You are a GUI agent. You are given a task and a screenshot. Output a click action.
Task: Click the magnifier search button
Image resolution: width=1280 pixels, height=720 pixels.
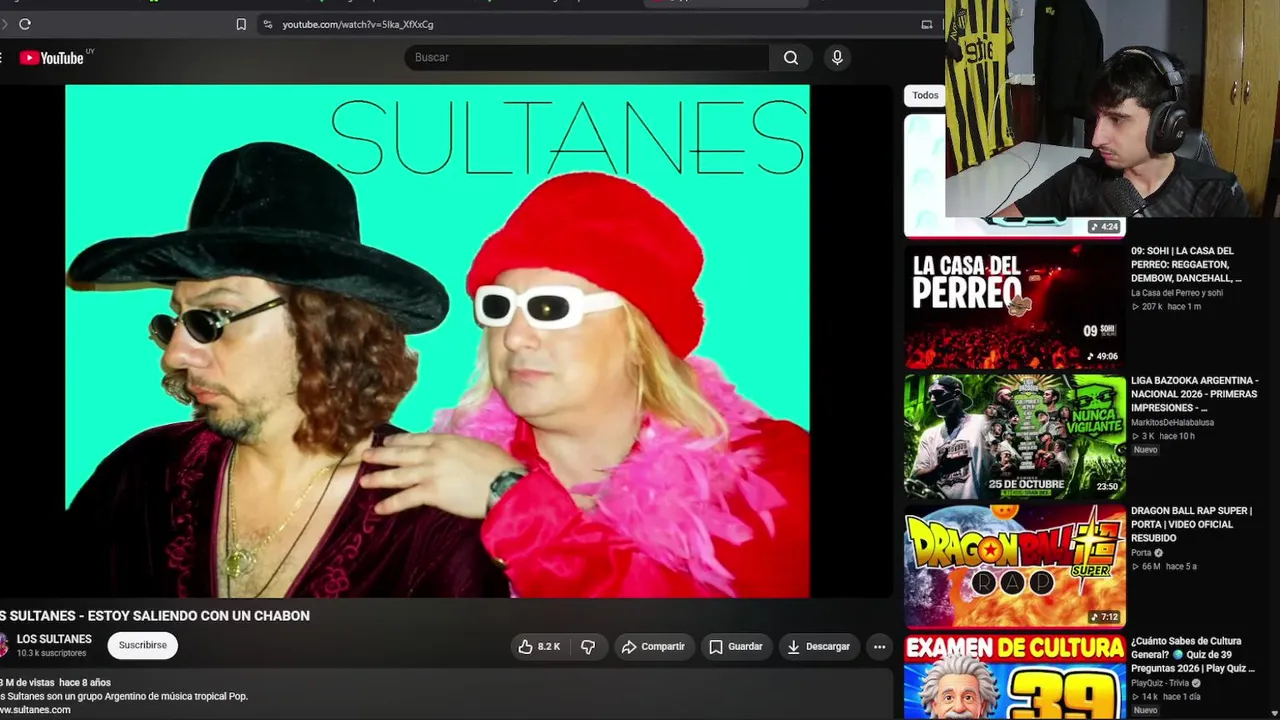791,58
